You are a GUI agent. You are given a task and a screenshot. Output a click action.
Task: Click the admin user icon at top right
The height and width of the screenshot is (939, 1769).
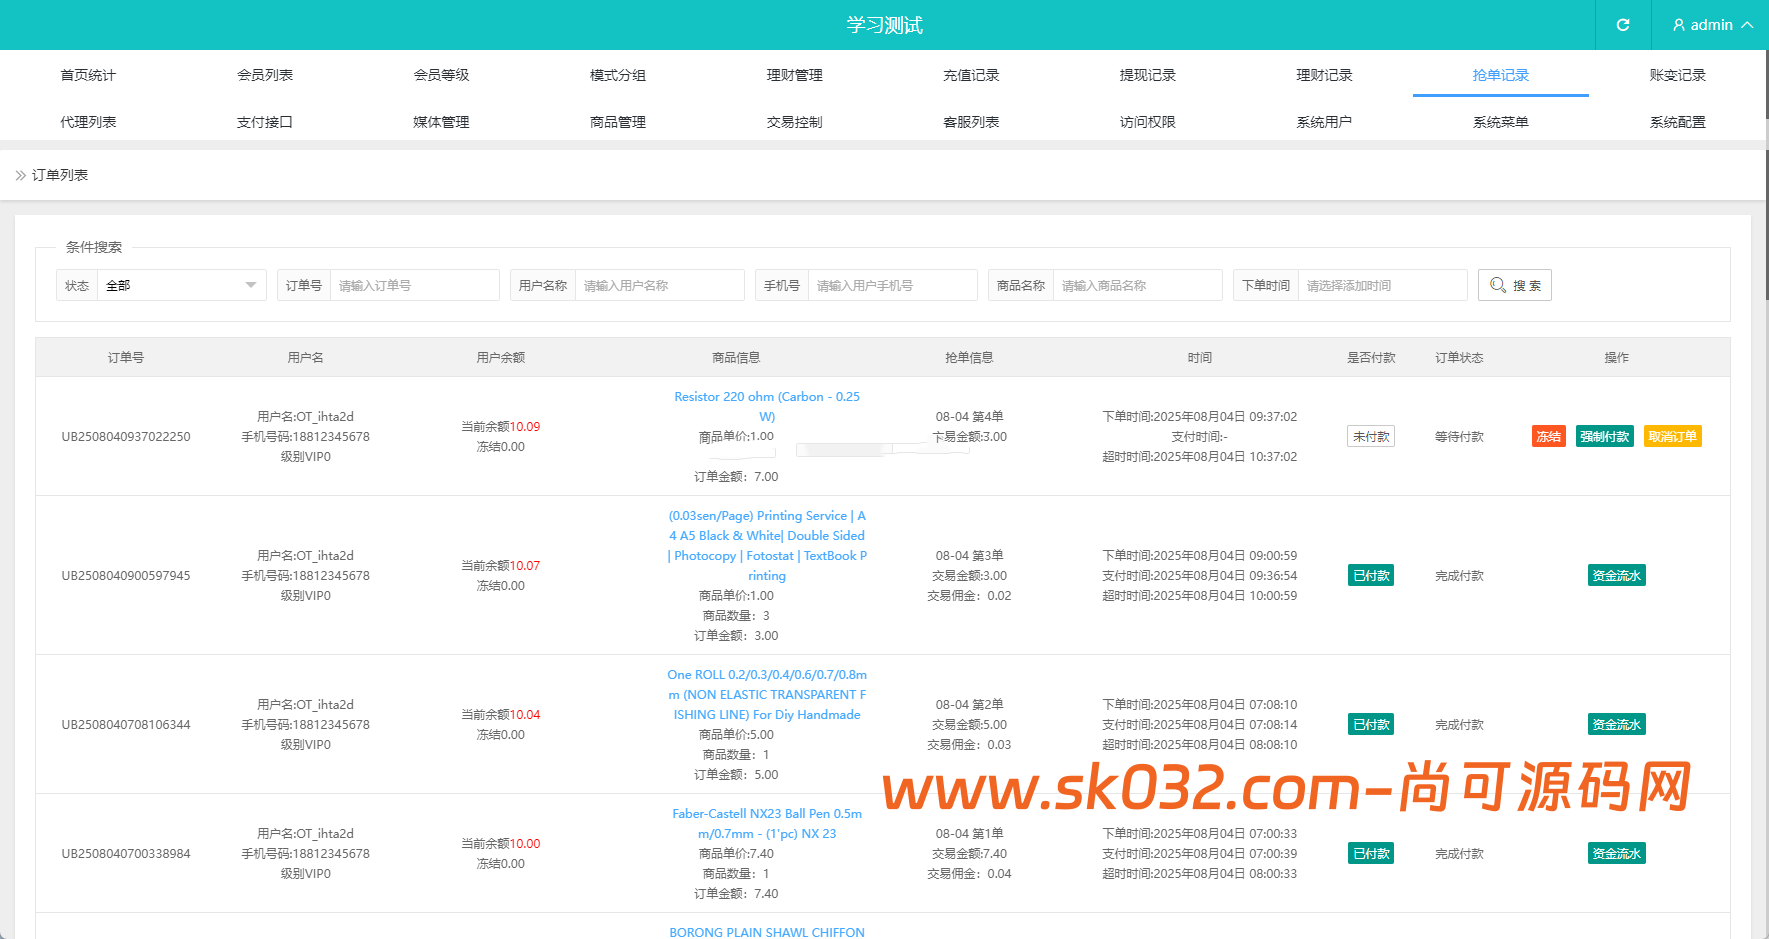point(1678,25)
